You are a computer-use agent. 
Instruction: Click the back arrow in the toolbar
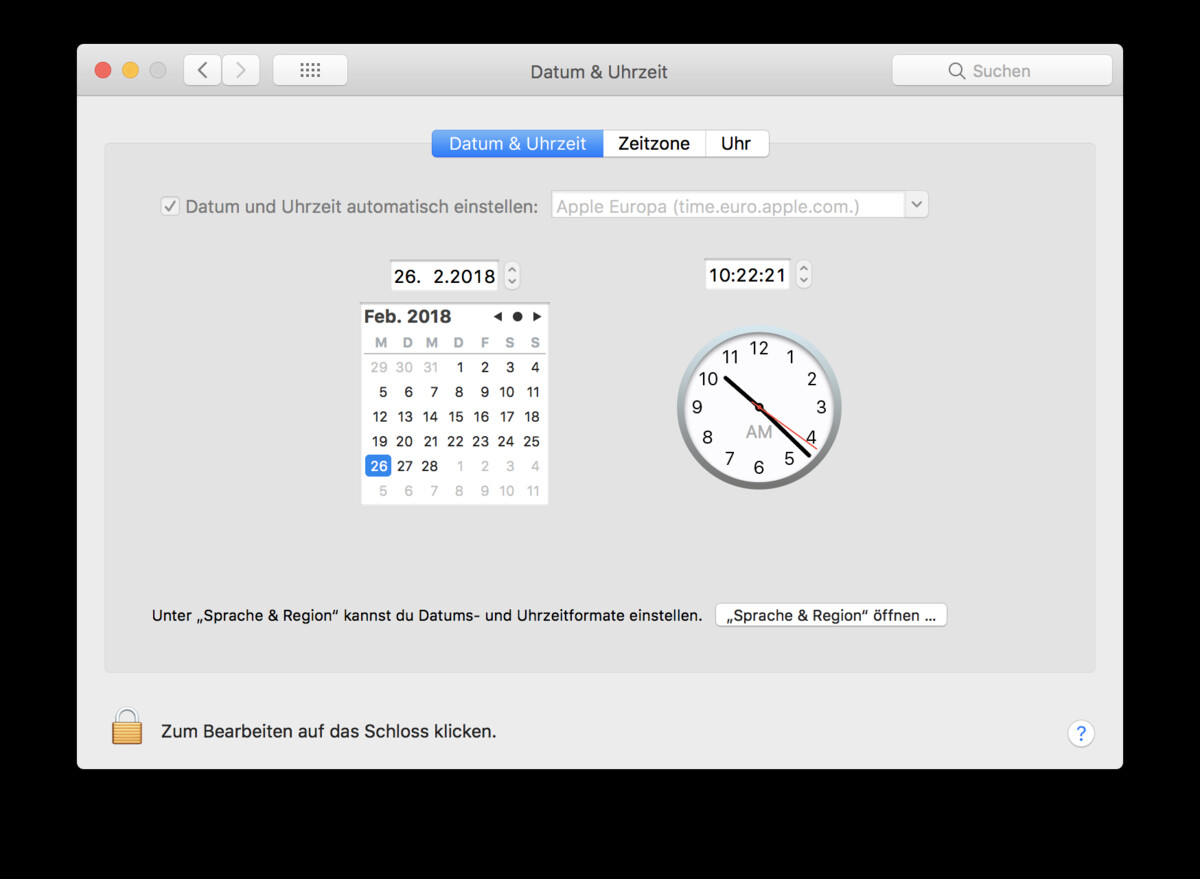coord(201,70)
